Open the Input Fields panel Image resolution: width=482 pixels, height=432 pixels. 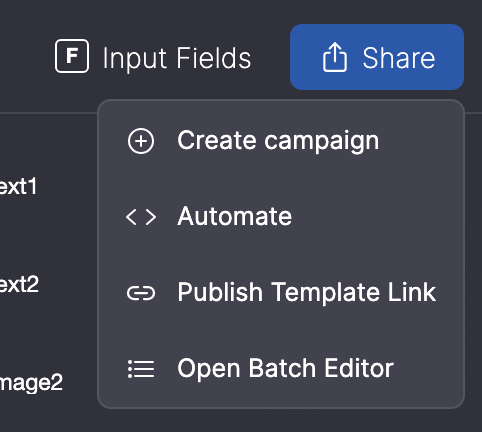coord(153,57)
